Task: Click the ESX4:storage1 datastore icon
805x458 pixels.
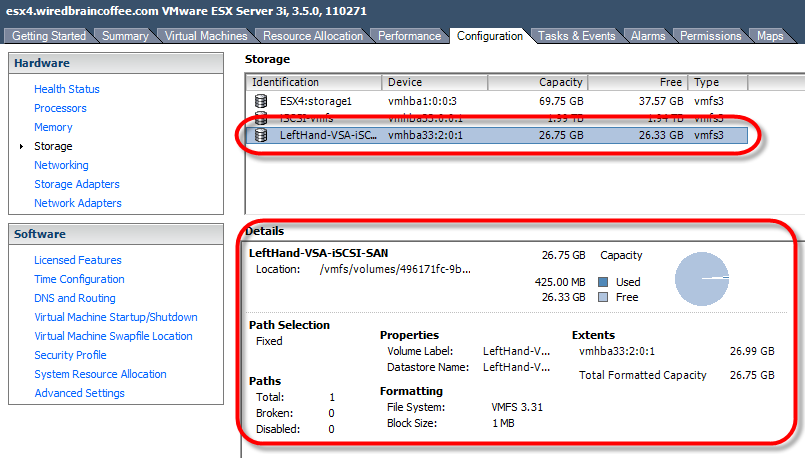Action: (261, 101)
